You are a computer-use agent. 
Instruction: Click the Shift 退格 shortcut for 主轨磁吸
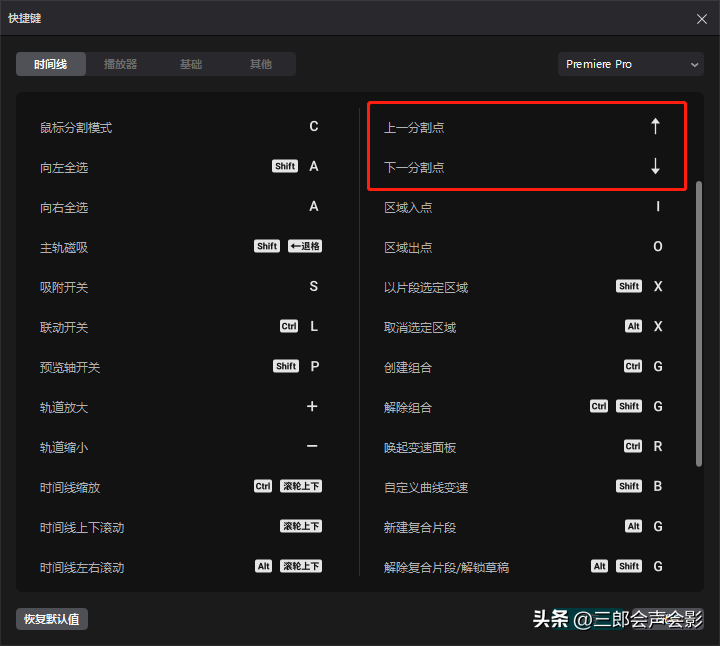[x=288, y=246]
